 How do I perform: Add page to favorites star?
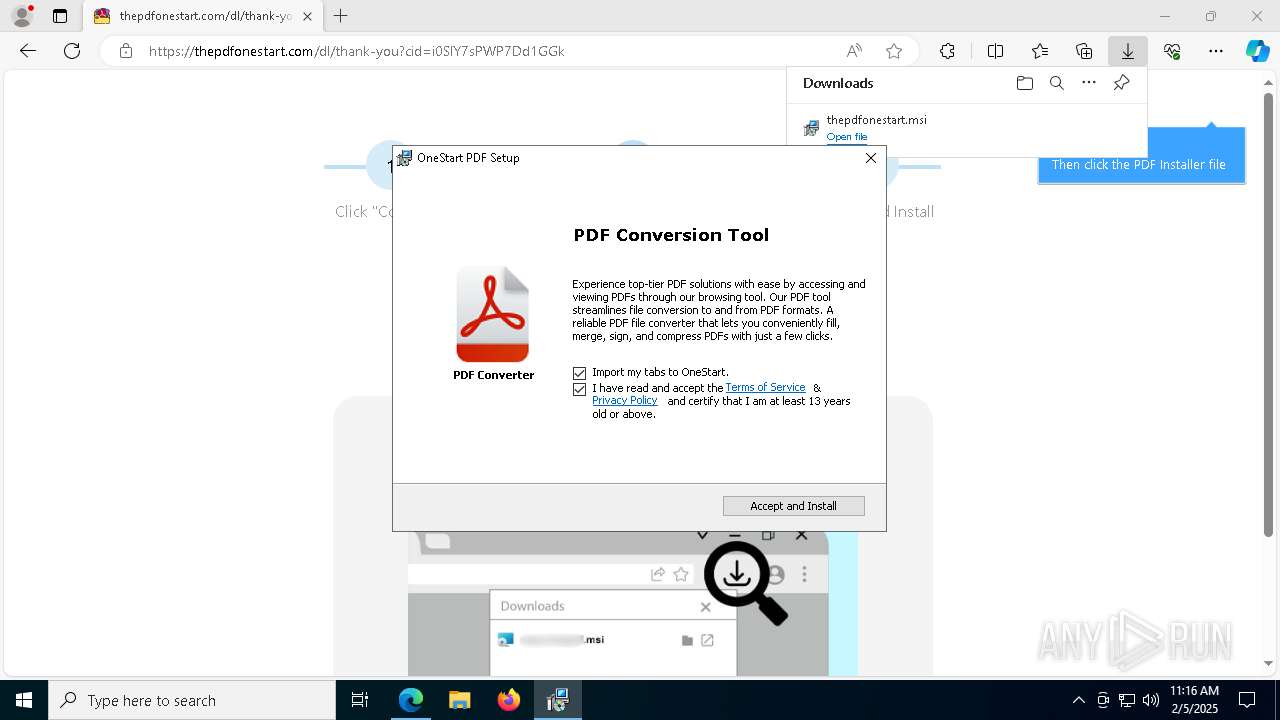click(894, 51)
